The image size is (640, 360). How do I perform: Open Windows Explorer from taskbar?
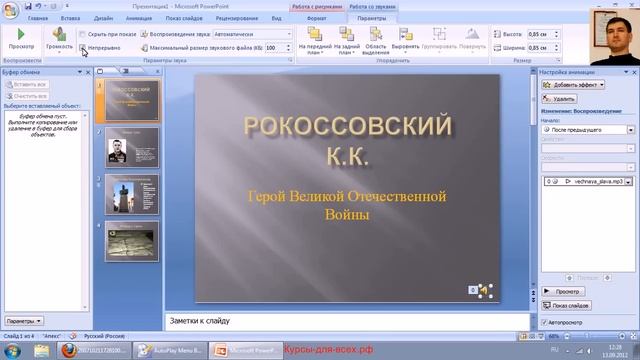point(41,351)
